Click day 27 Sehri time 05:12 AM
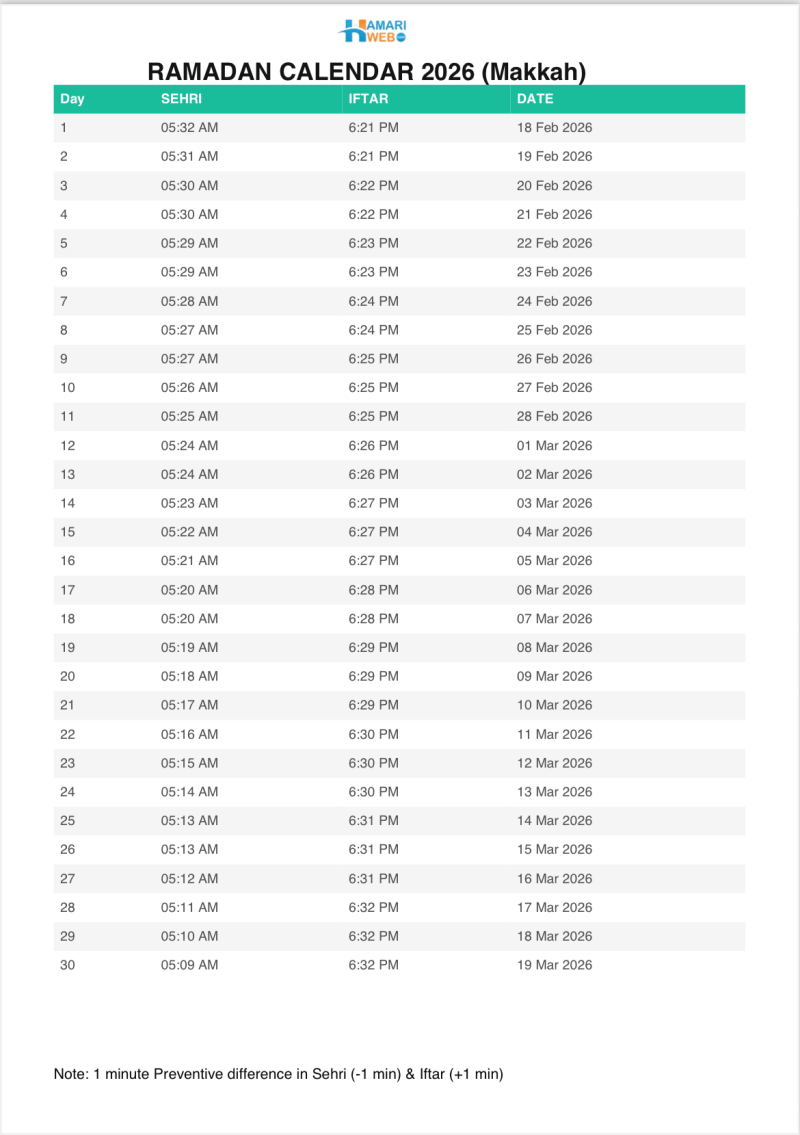Screen dimensions: 800x1135 point(189,879)
